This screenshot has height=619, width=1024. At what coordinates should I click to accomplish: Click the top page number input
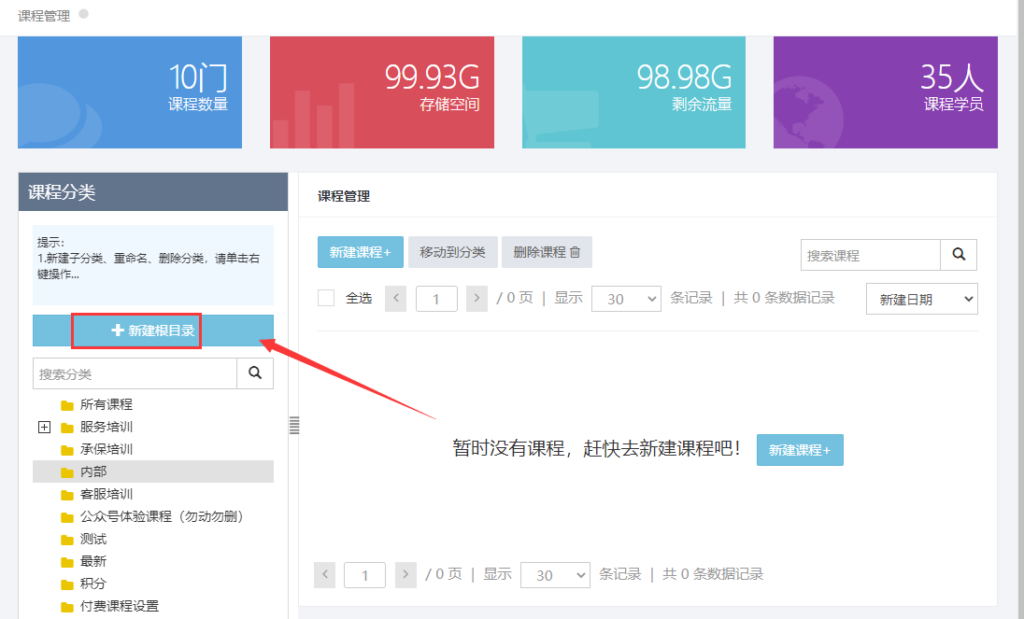point(436,299)
